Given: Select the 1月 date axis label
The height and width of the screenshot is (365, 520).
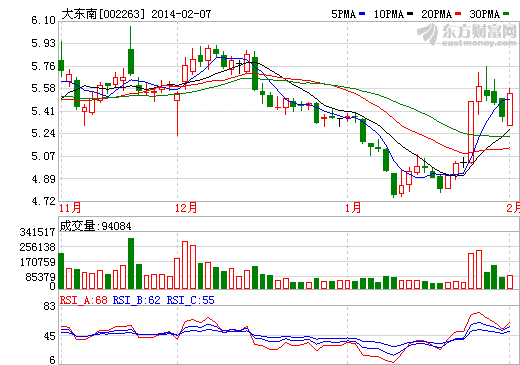Looking at the screenshot, I should [353, 208].
